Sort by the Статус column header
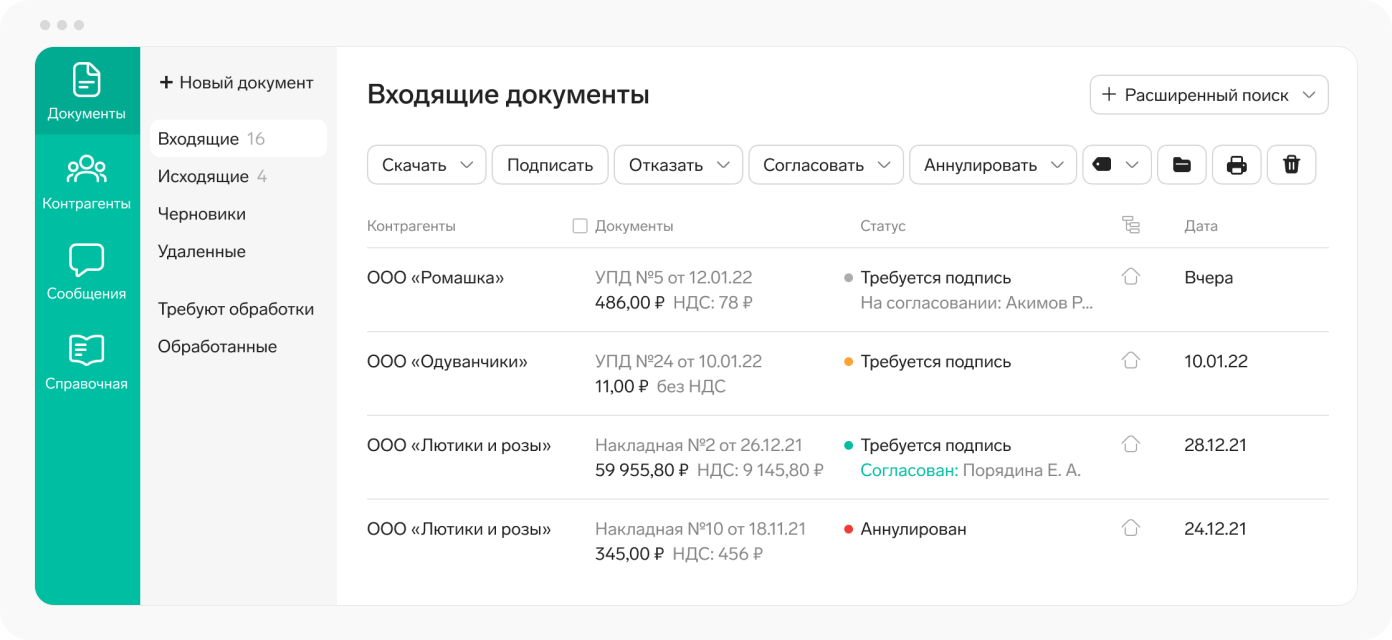Viewport: 1392px width, 640px height. click(x=883, y=226)
